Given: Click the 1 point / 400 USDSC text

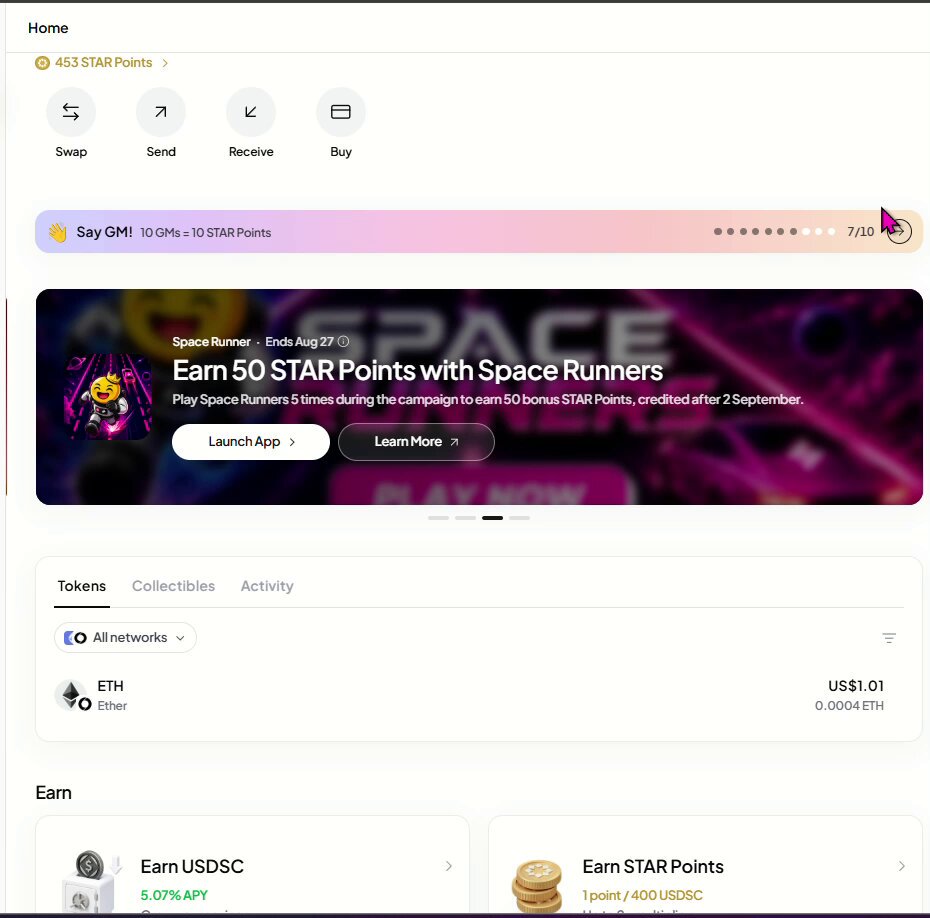Looking at the screenshot, I should (642, 895).
